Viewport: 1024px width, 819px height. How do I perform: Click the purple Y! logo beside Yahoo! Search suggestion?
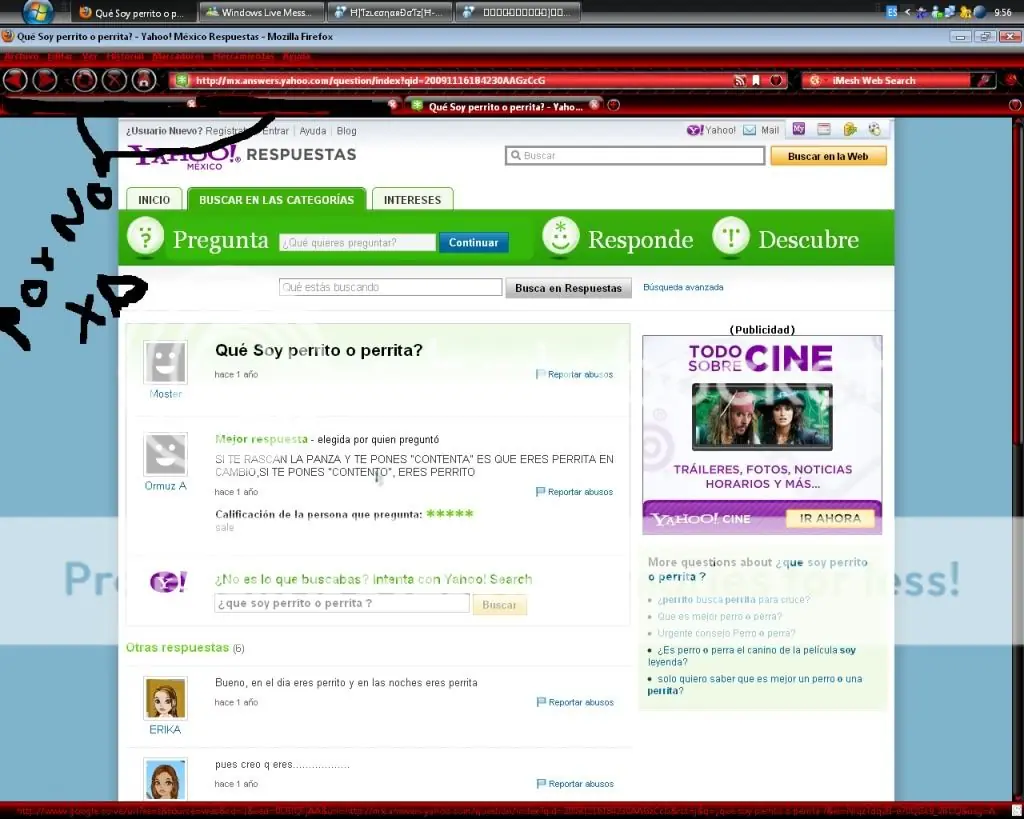click(x=168, y=581)
